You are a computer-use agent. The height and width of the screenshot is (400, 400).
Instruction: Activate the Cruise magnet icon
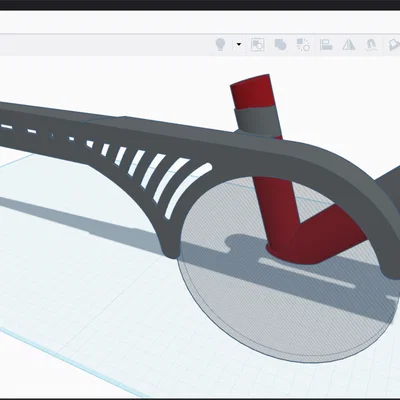pos(371,45)
